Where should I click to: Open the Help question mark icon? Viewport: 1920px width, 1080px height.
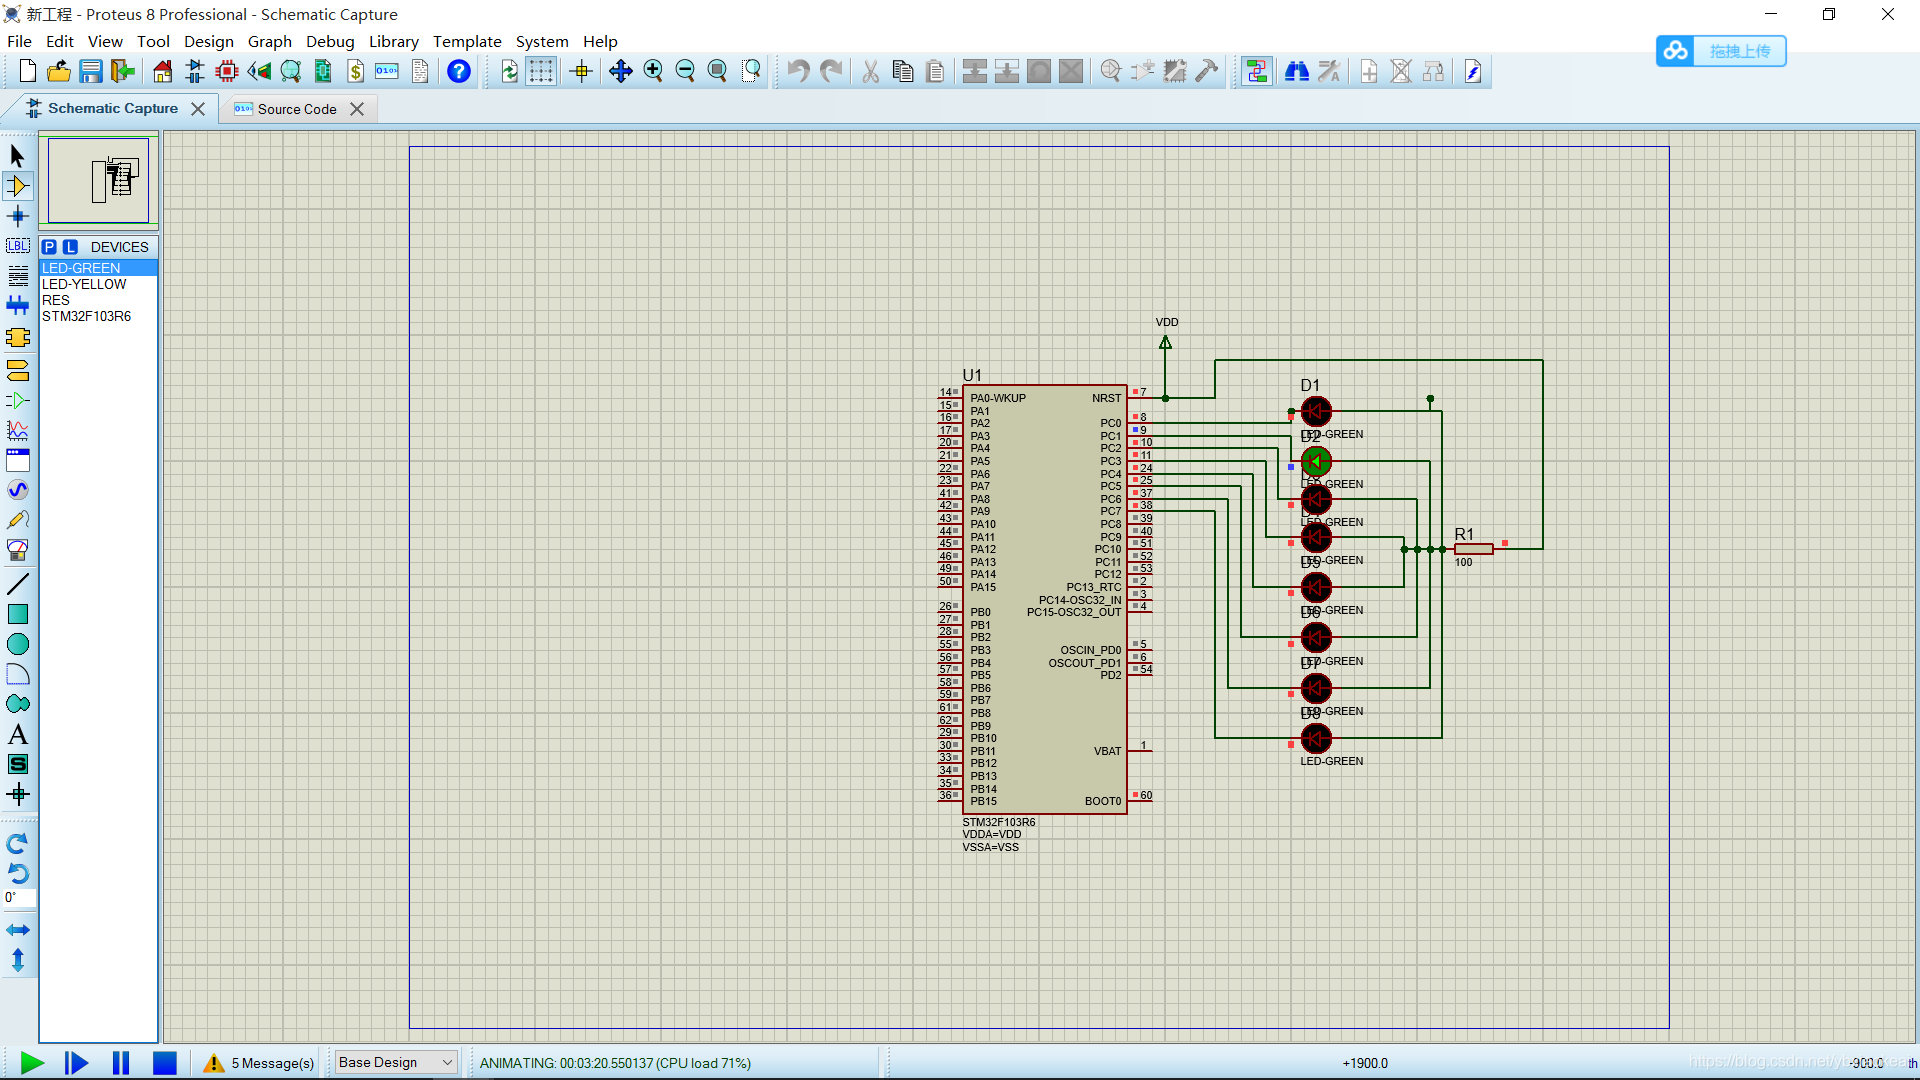point(459,71)
